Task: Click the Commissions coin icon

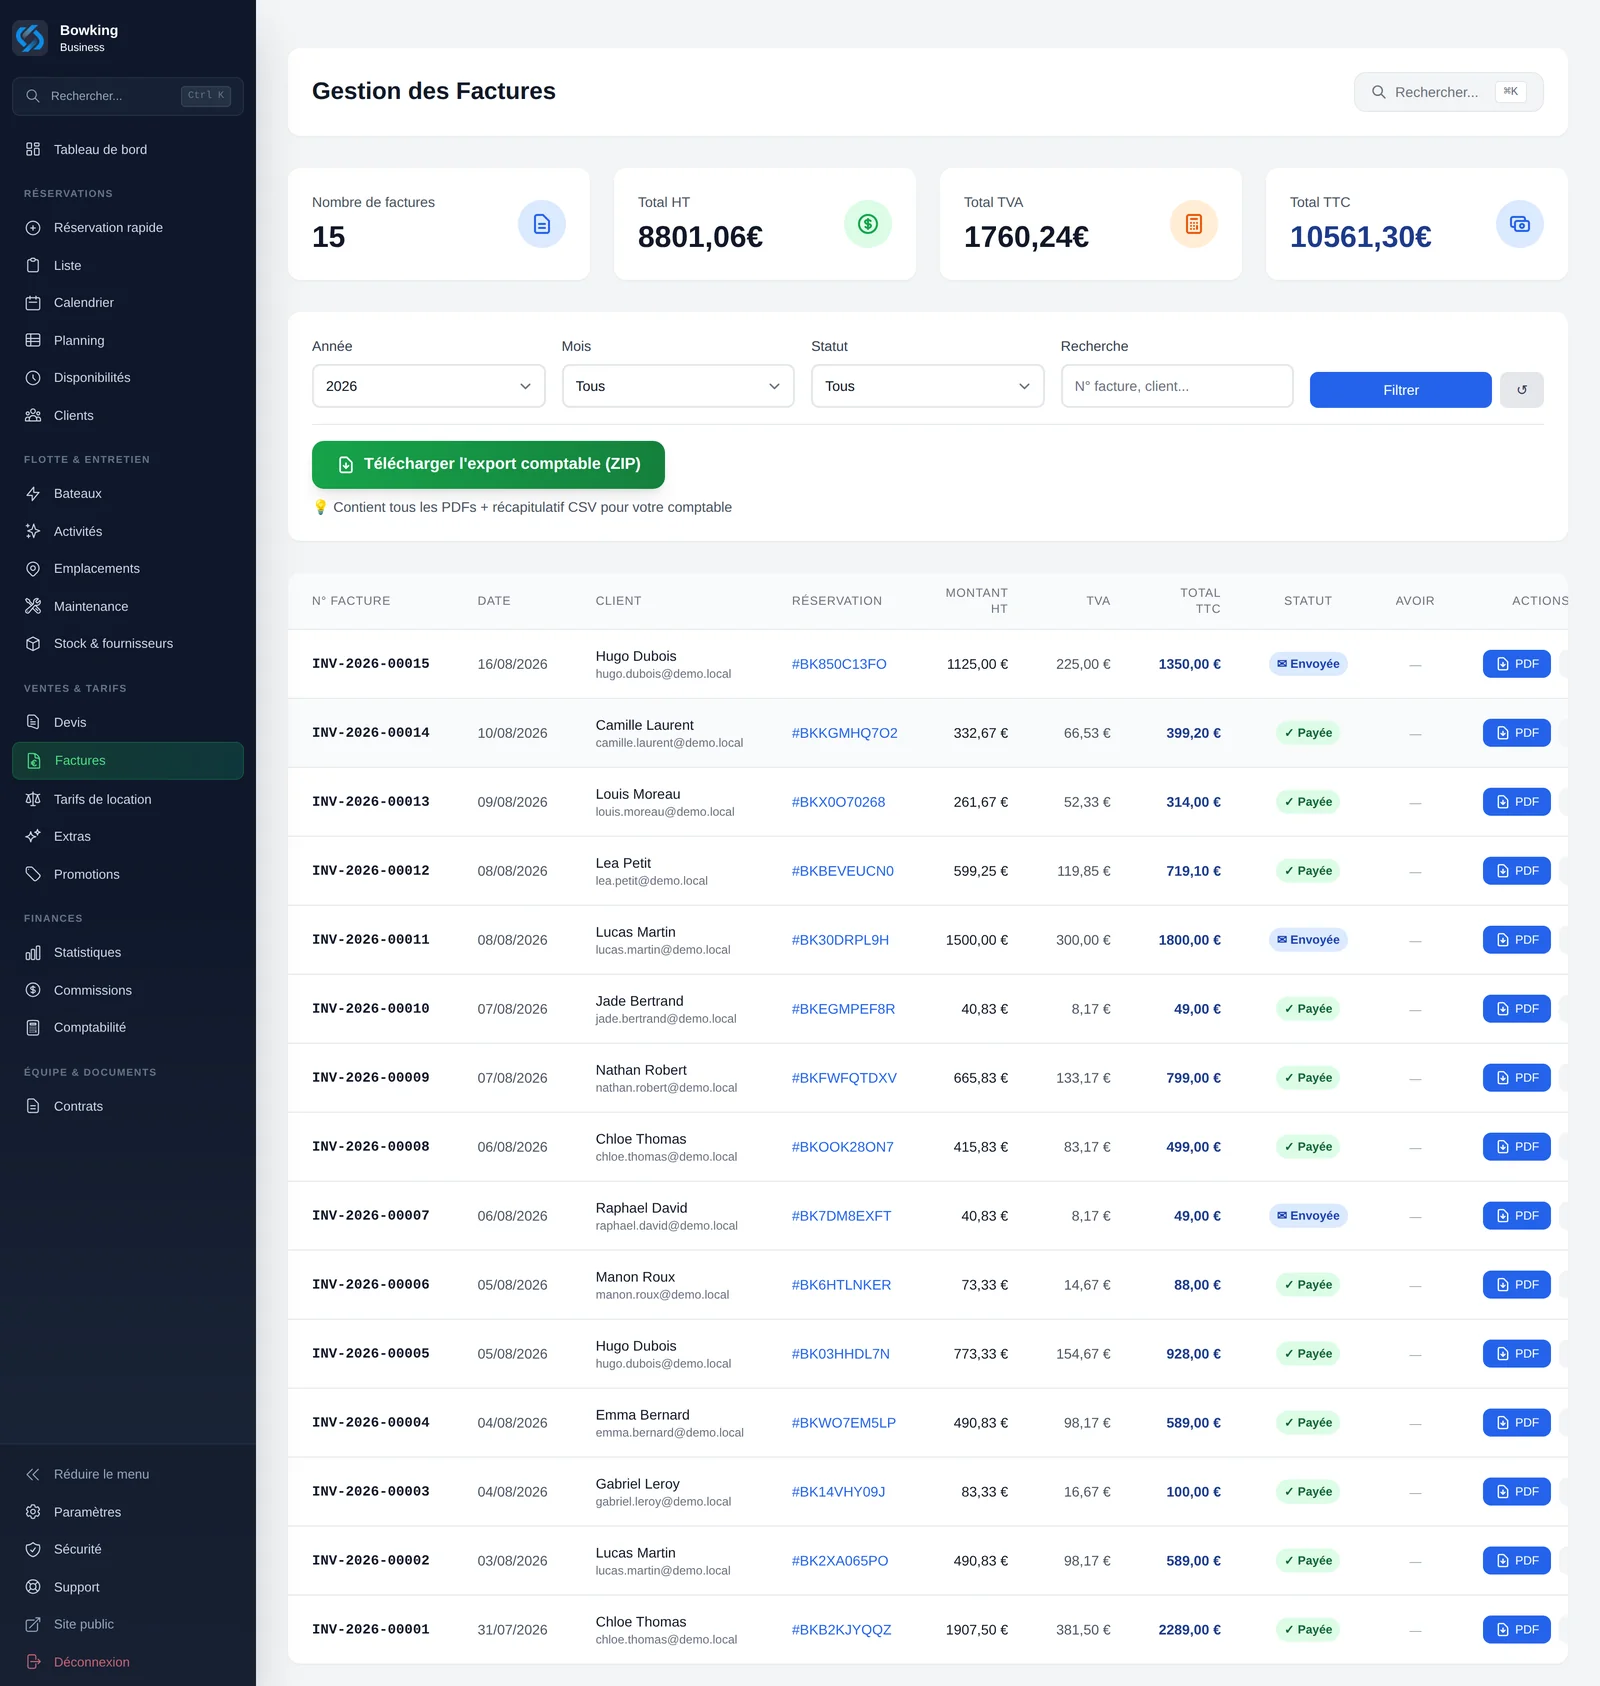Action: 33,990
